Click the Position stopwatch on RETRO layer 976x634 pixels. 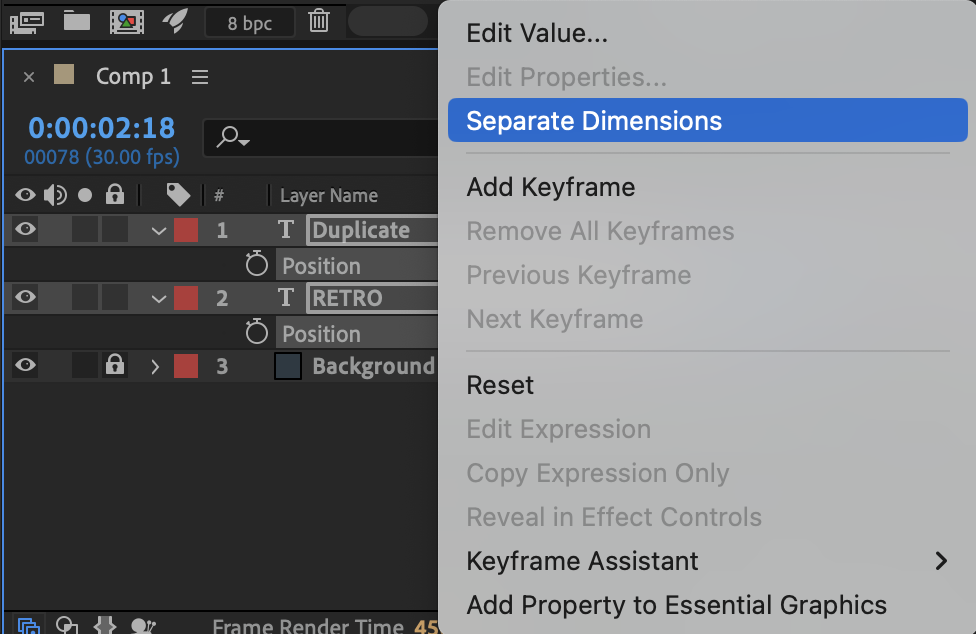[x=257, y=333]
